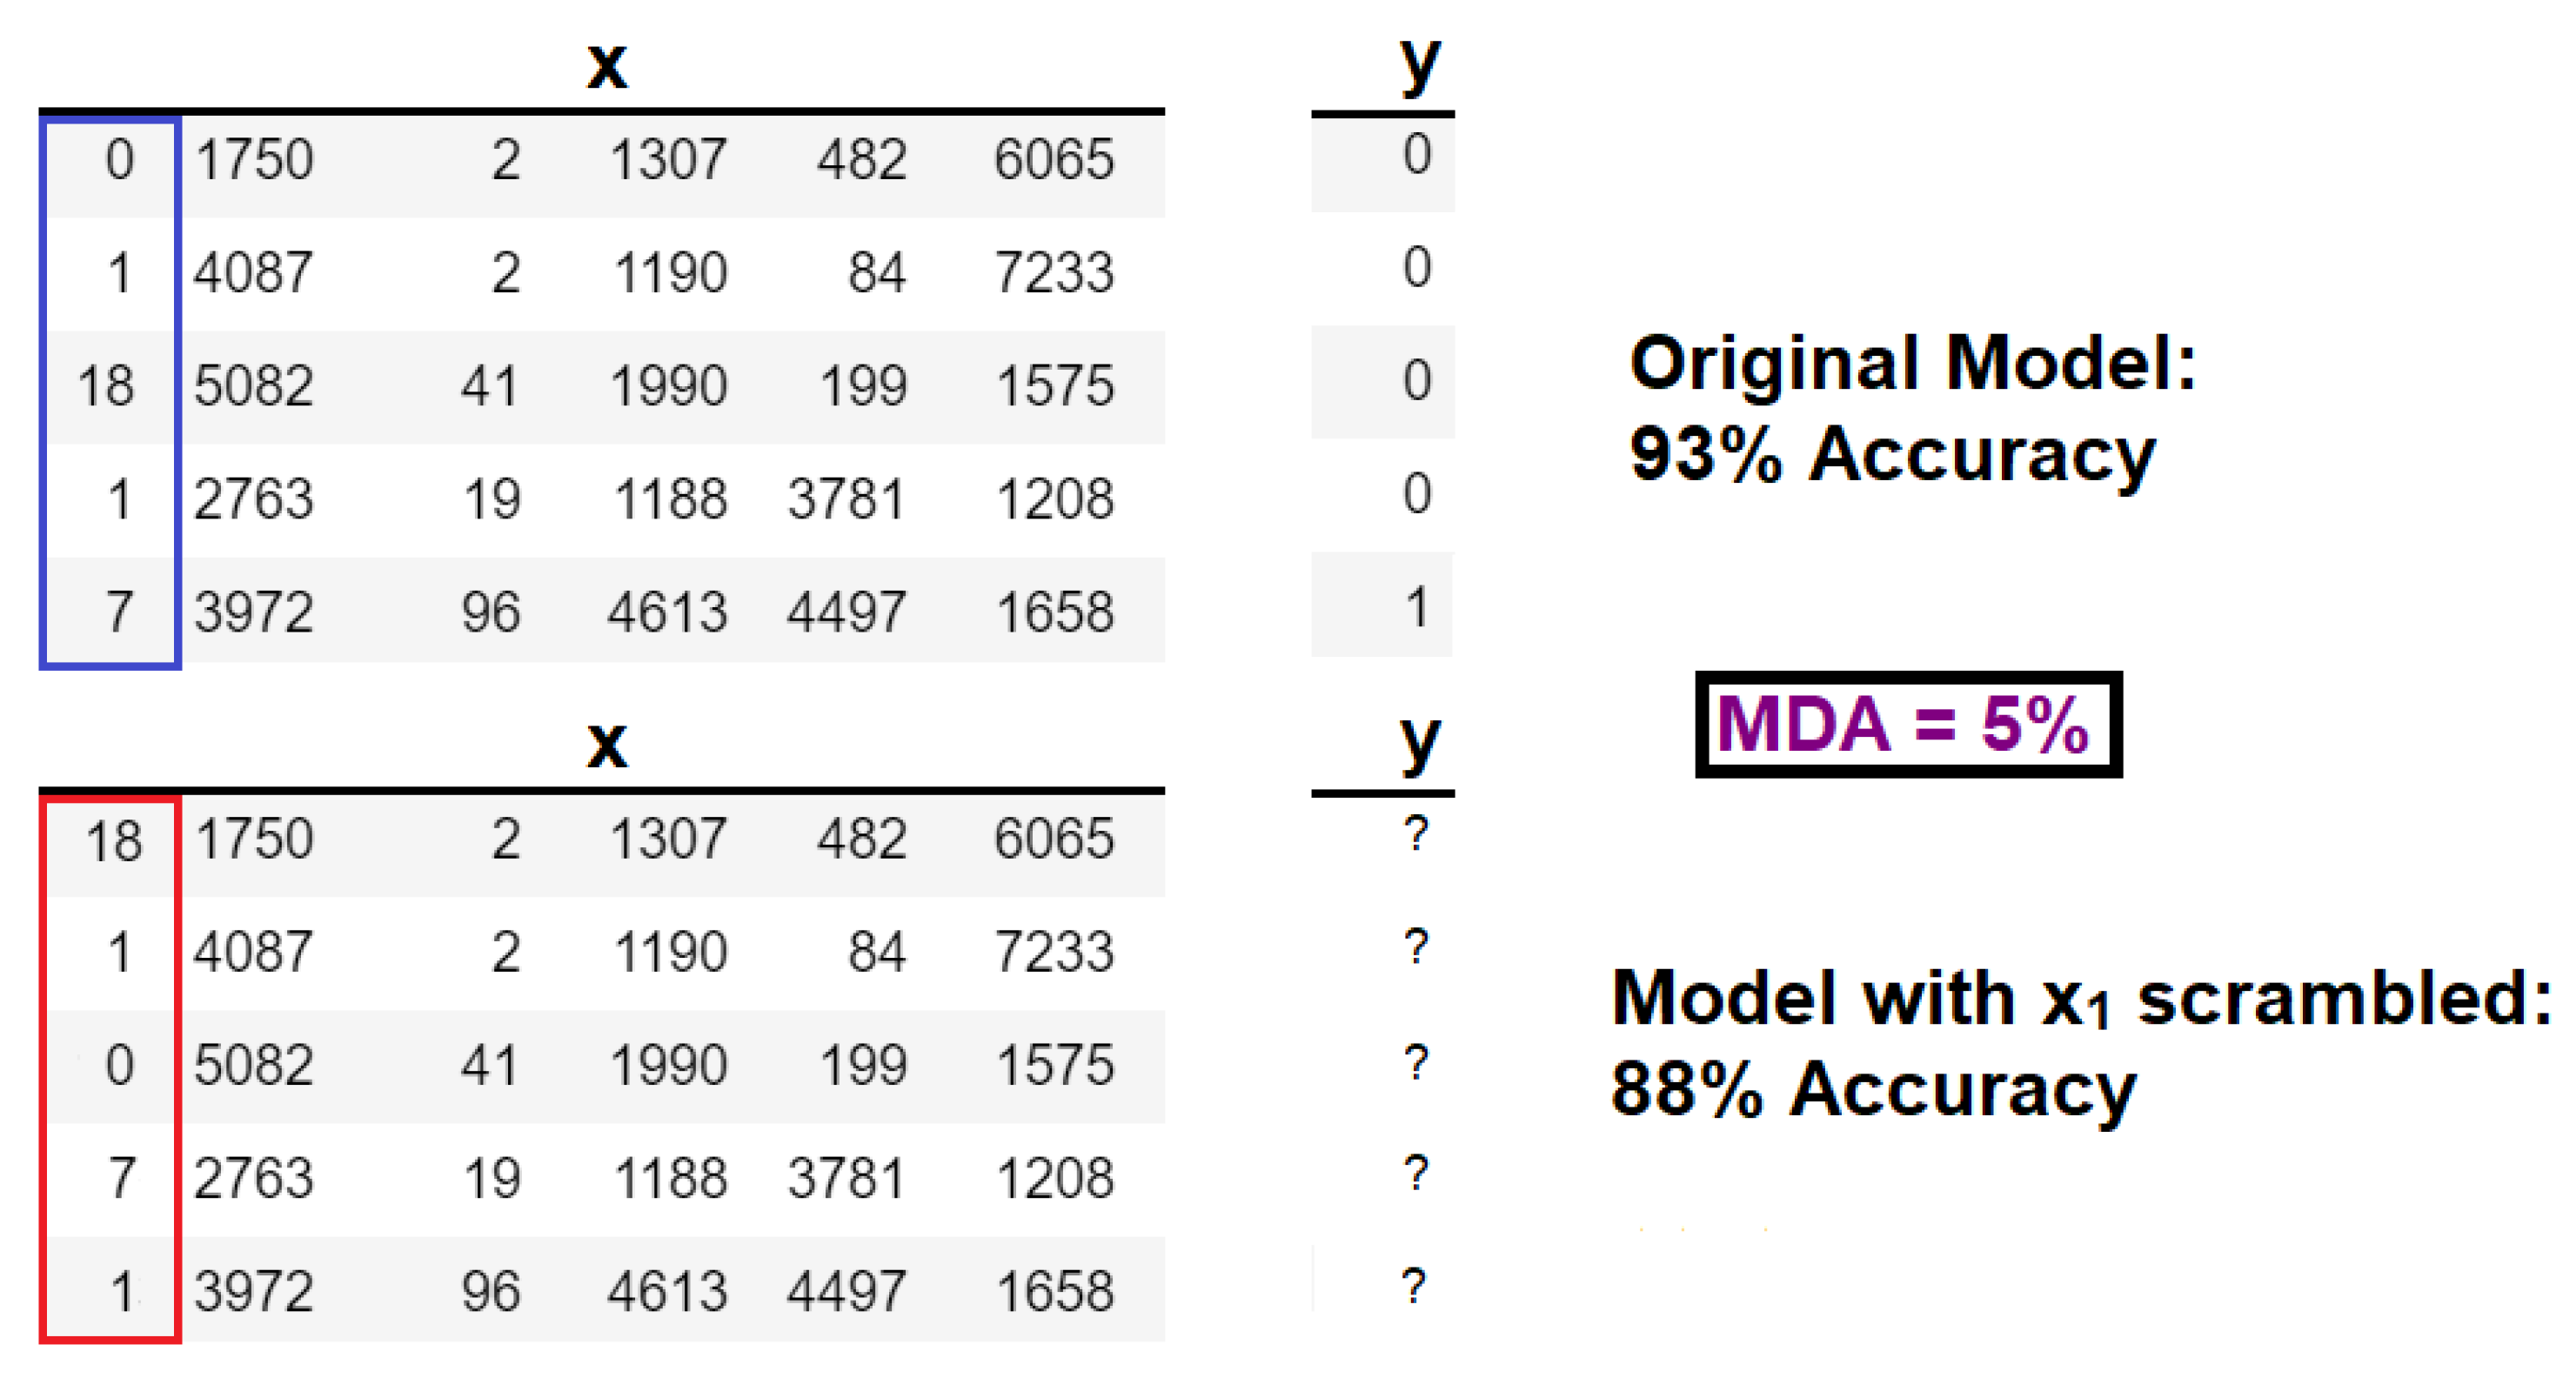Click value 7 in red-outlined column
The width and height of the screenshot is (2576, 1378).
click(121, 1178)
